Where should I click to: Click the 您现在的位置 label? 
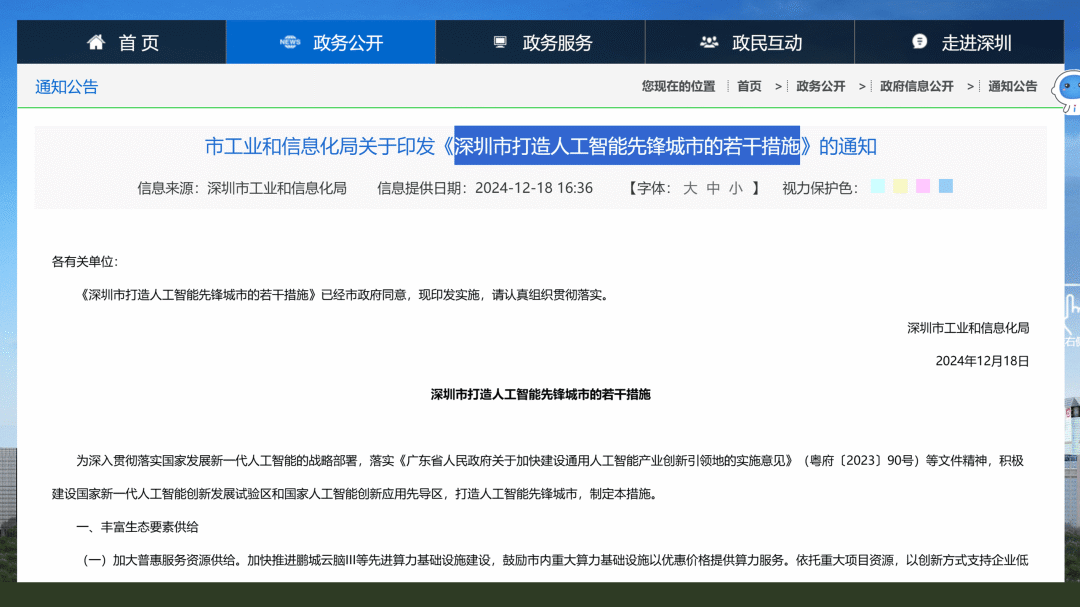[x=678, y=86]
